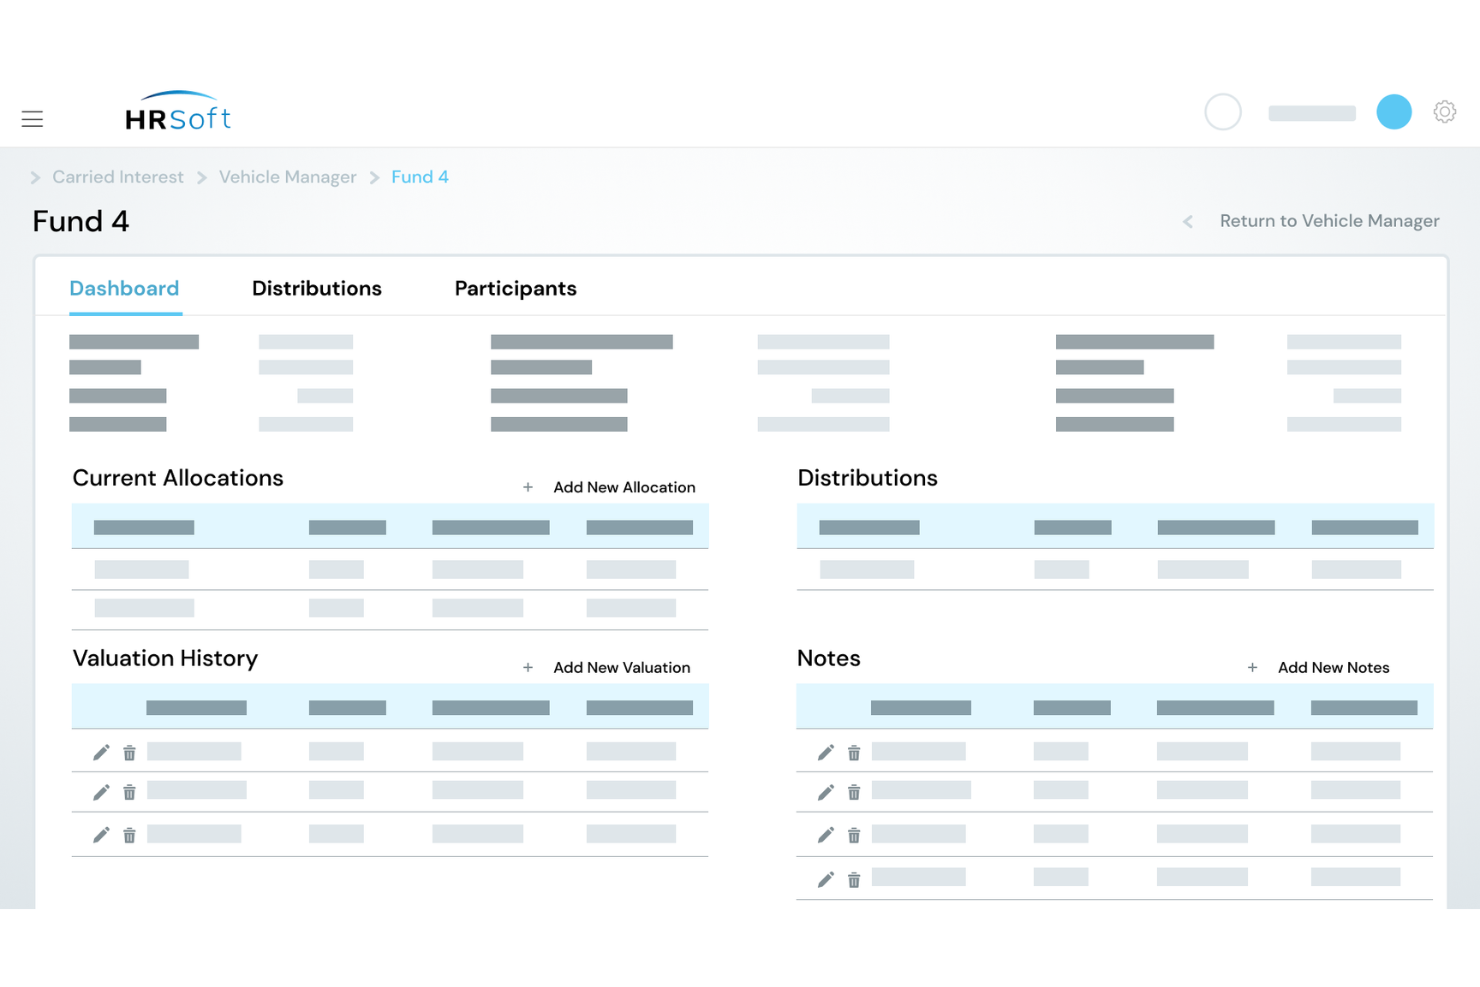This screenshot has height=987, width=1480.
Task: Edit the first Valuation History entry
Action: (101, 751)
